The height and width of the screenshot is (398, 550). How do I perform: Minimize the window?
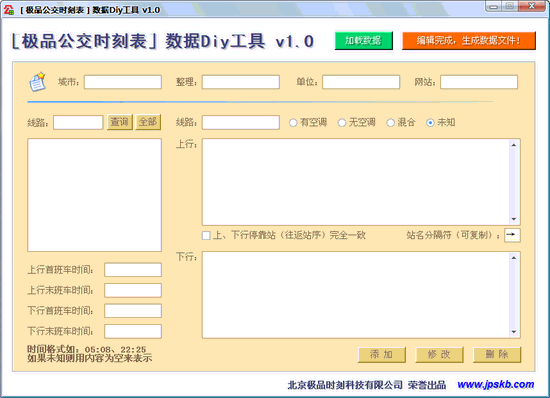click(x=494, y=6)
